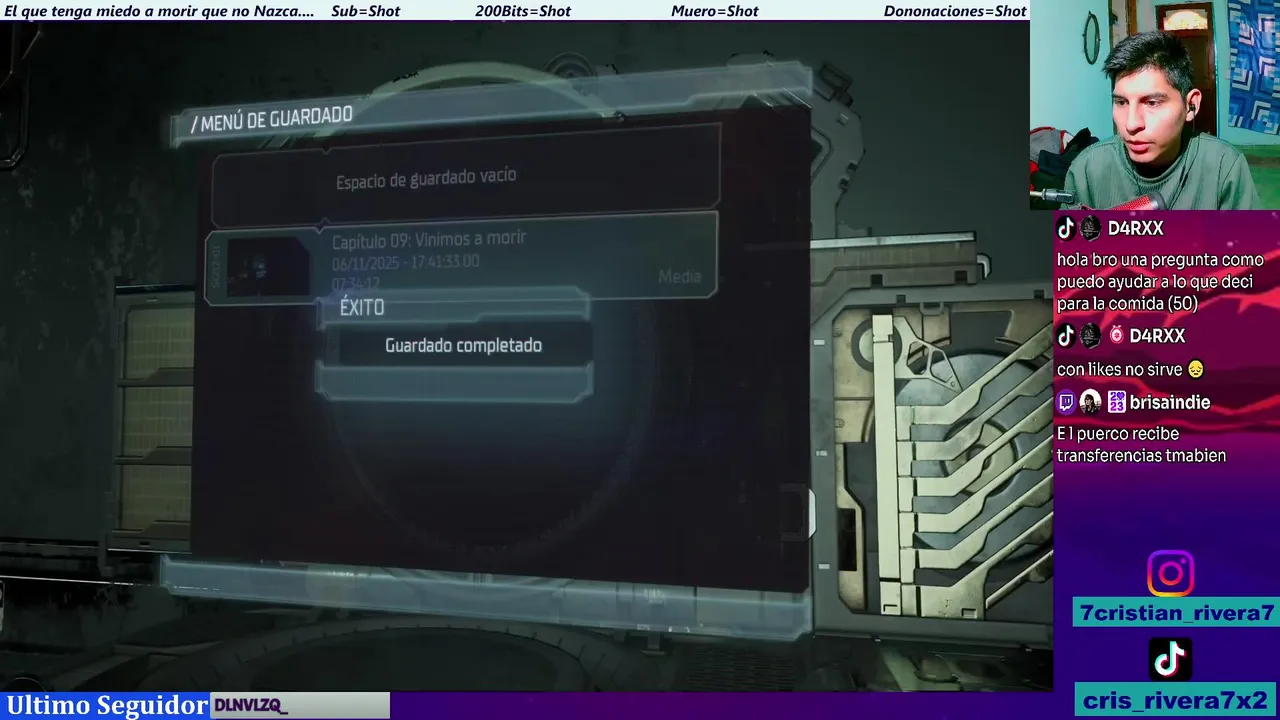Viewport: 1280px width, 720px height.
Task: Click the large Instagram logo icon
Action: (1170, 574)
